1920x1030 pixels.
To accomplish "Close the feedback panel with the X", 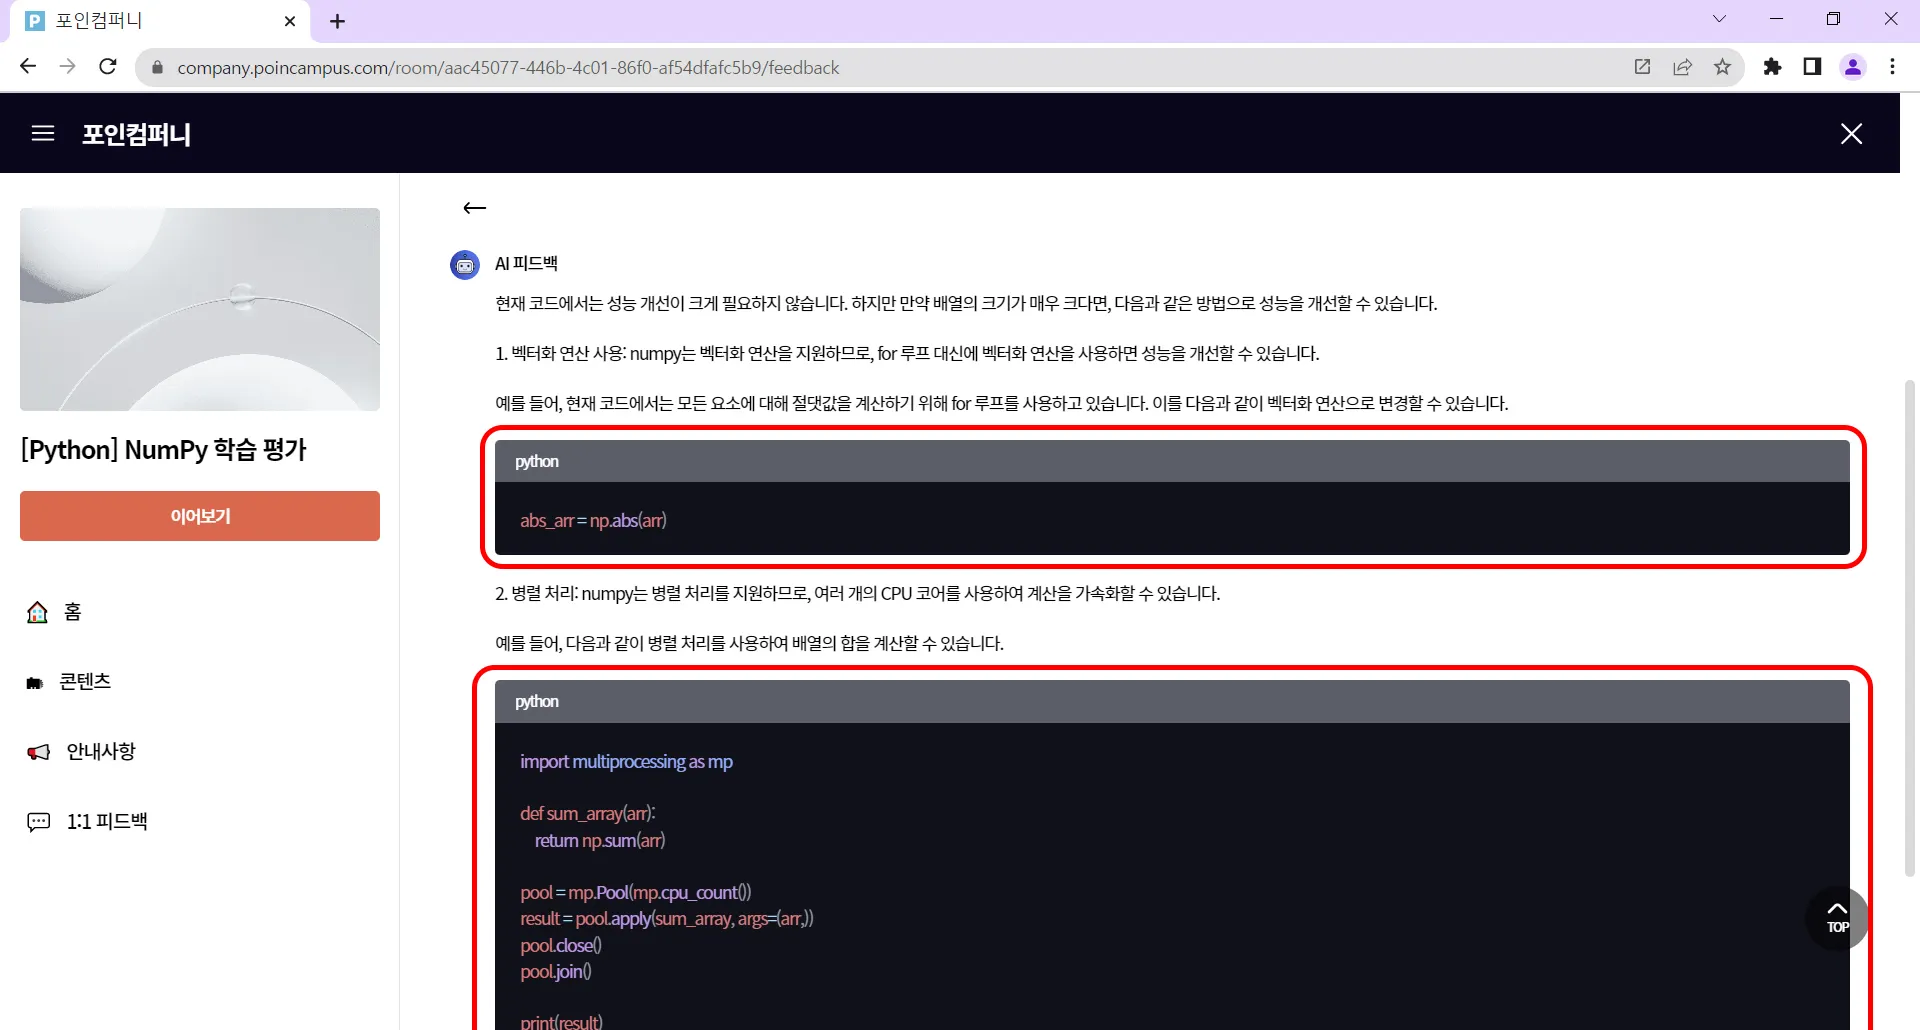I will pos(1851,134).
